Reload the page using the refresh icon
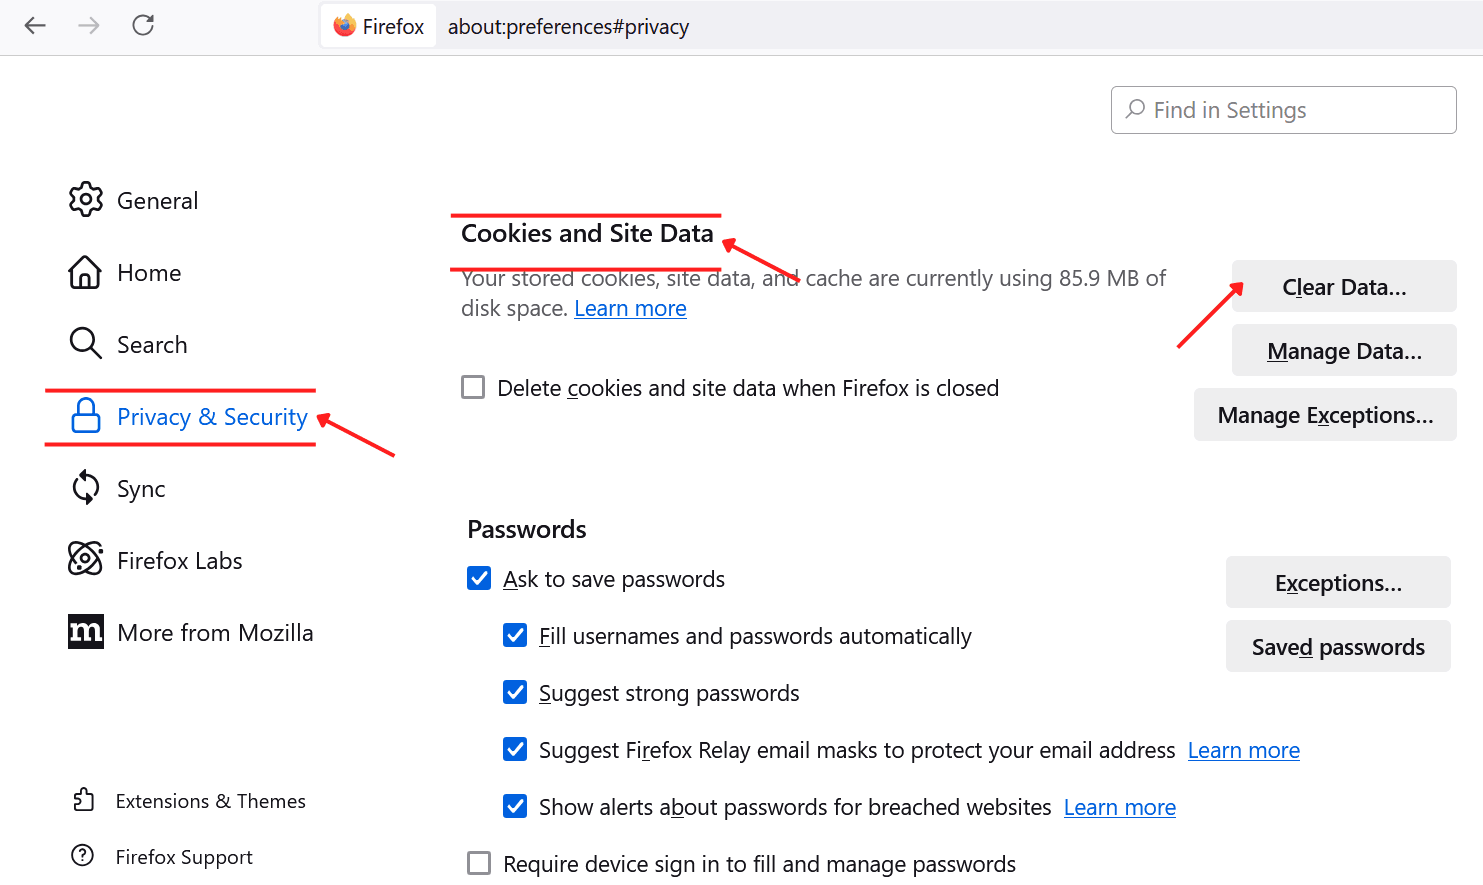 click(142, 26)
